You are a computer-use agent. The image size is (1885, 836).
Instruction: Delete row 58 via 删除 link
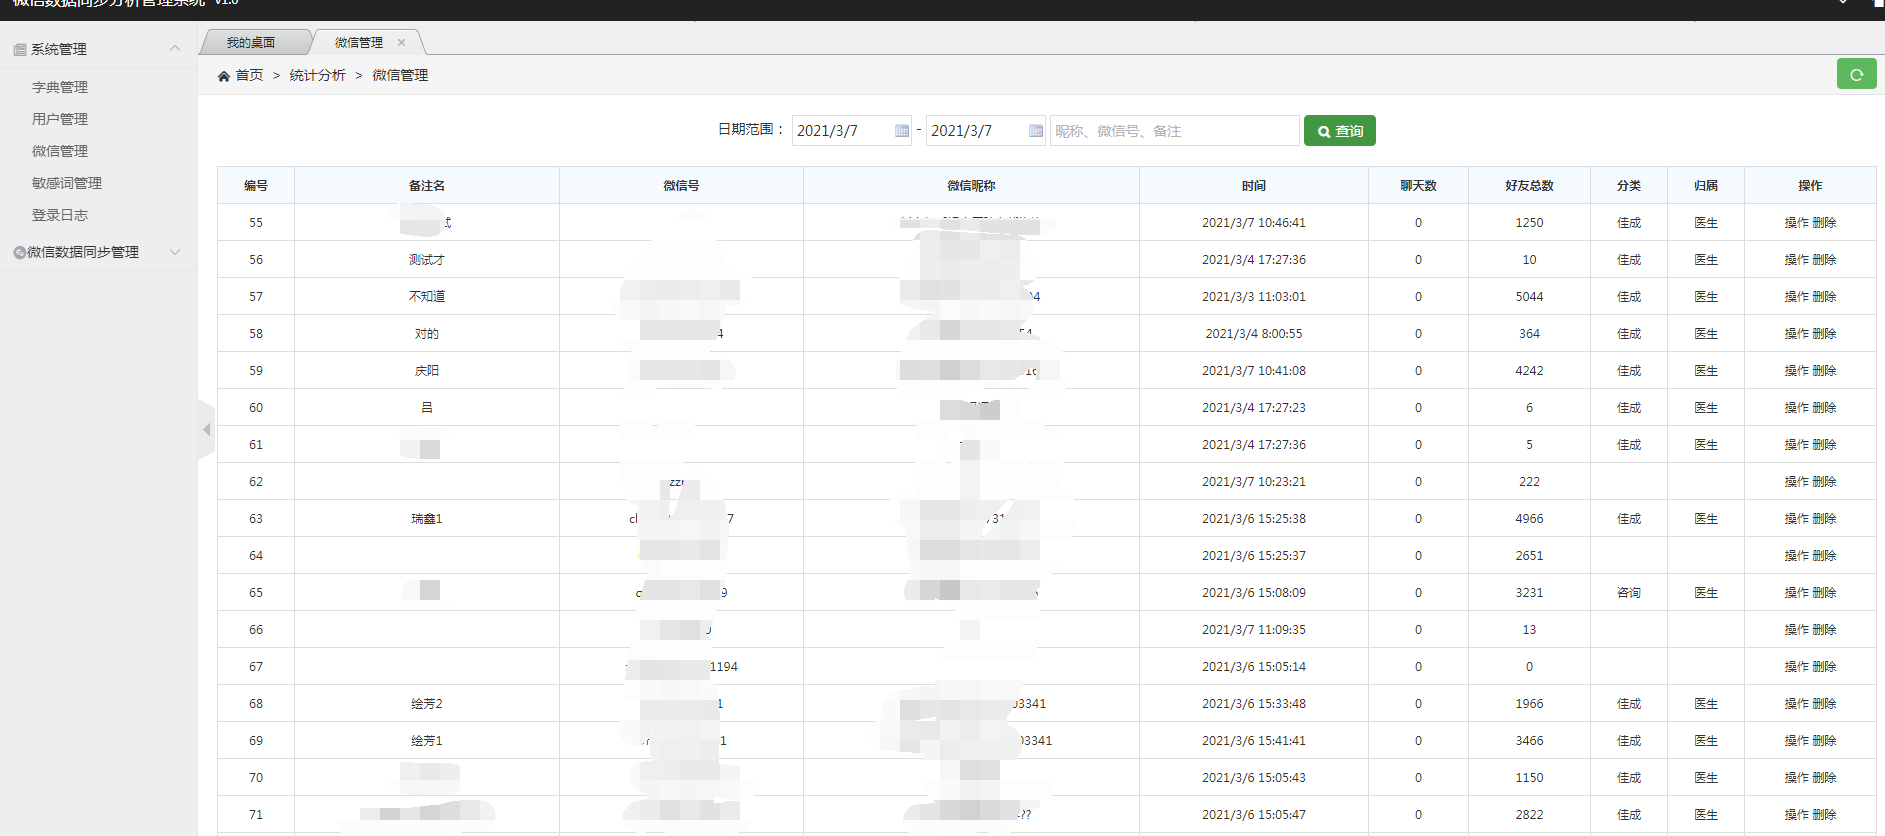point(1825,333)
